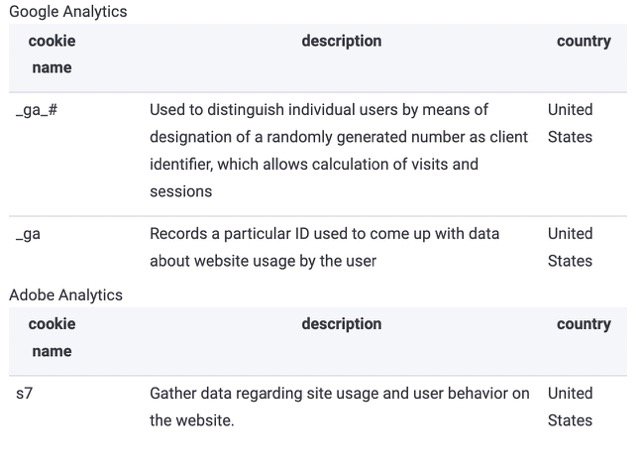Click United States in the _ga_# row
The width and height of the screenshot is (640, 471).
tap(570, 123)
